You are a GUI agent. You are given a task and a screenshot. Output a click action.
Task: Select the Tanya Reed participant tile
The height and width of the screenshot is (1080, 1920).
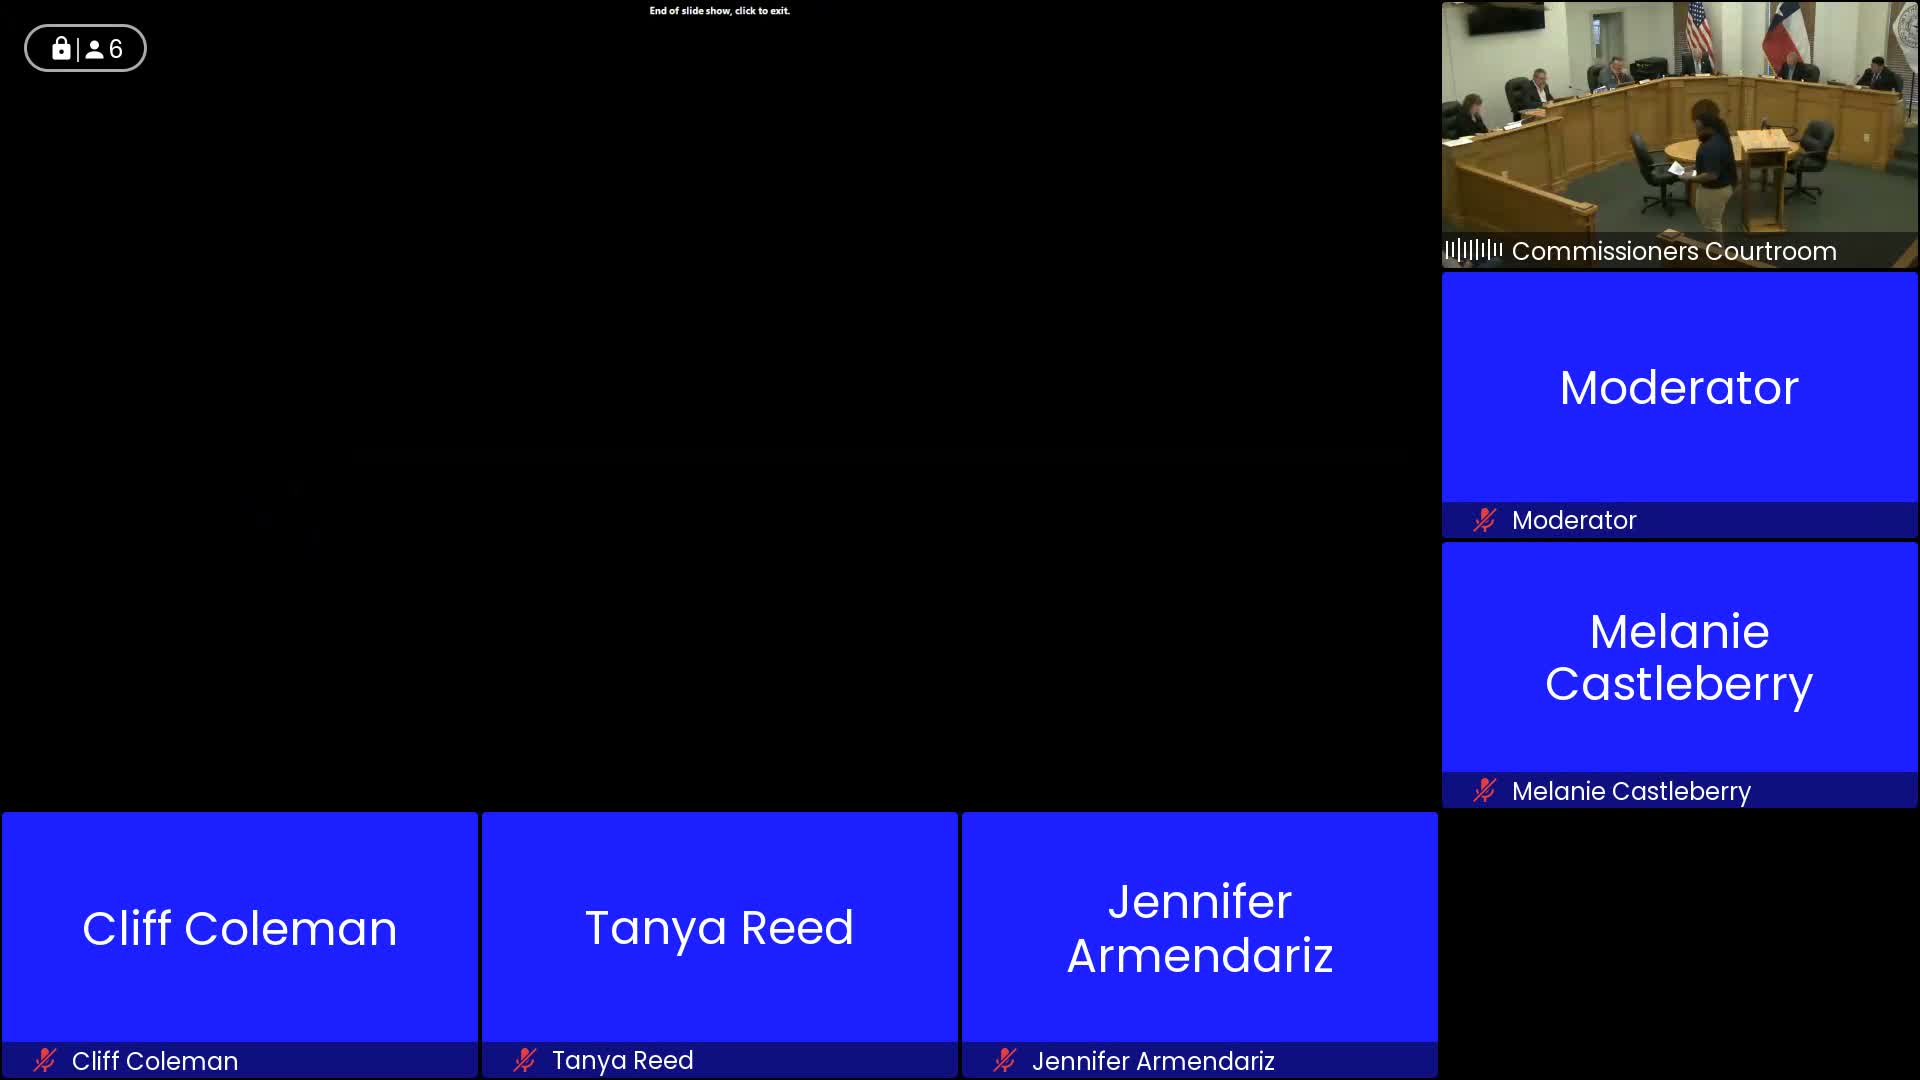720,928
